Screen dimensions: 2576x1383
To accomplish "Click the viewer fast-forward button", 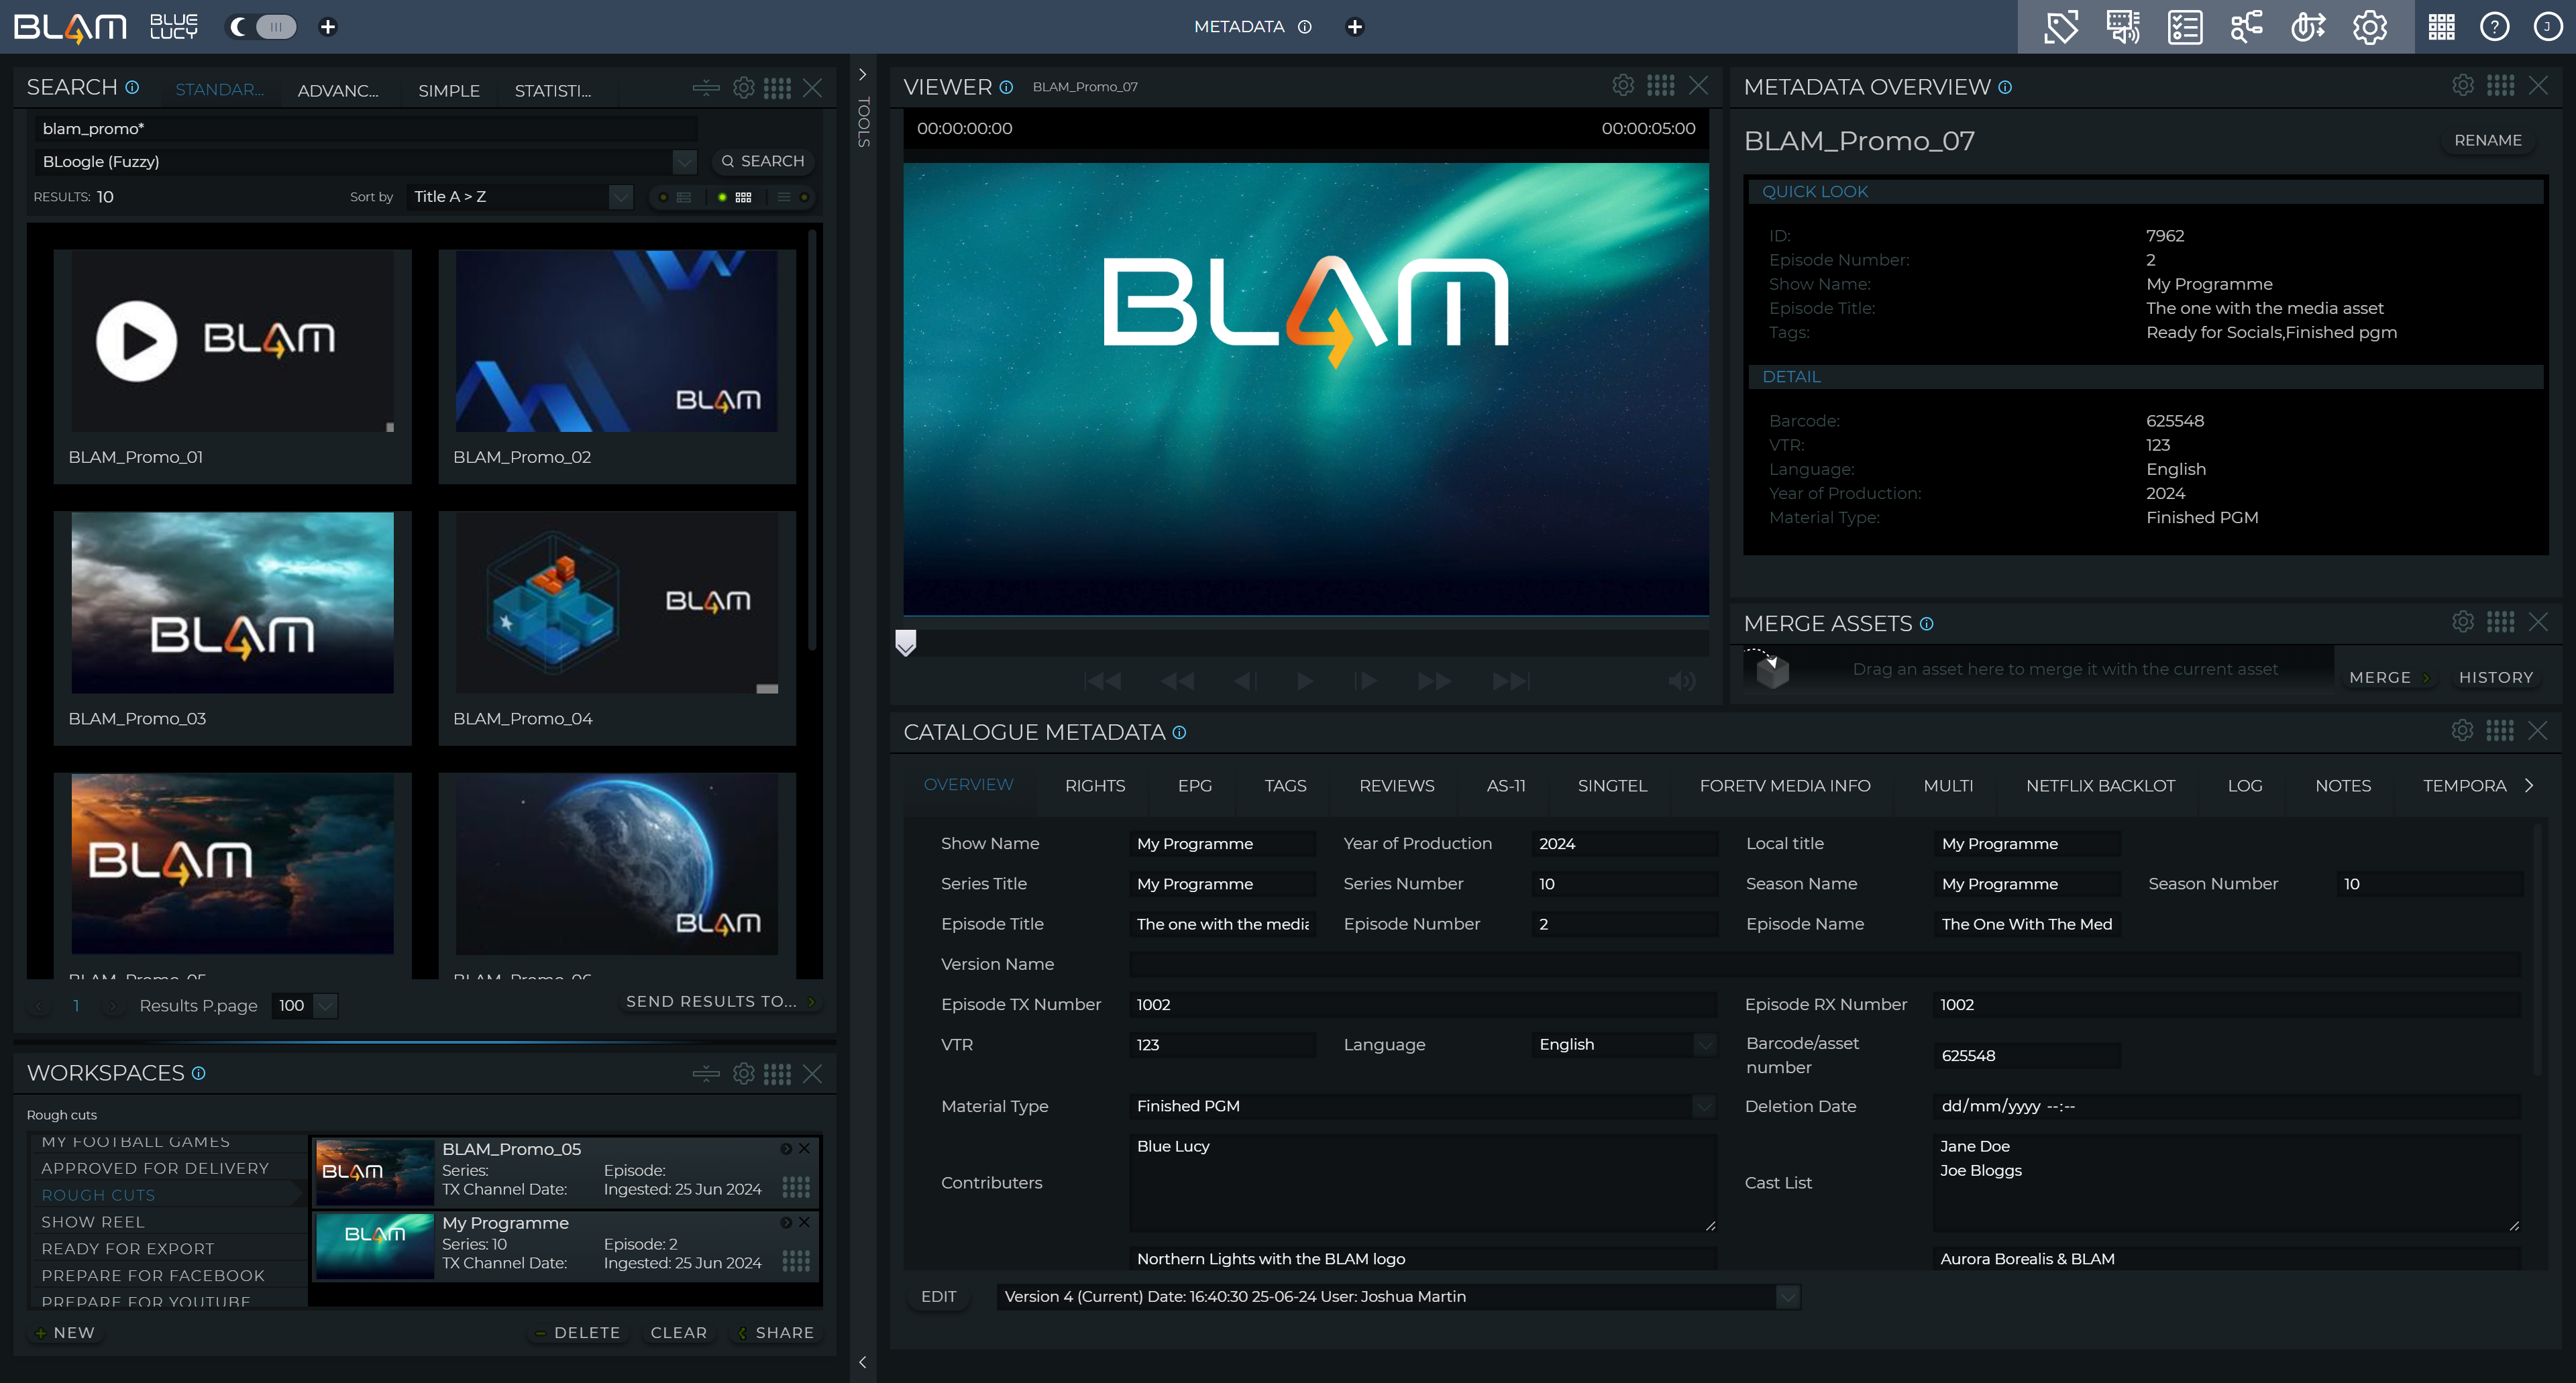I will coord(1435,681).
